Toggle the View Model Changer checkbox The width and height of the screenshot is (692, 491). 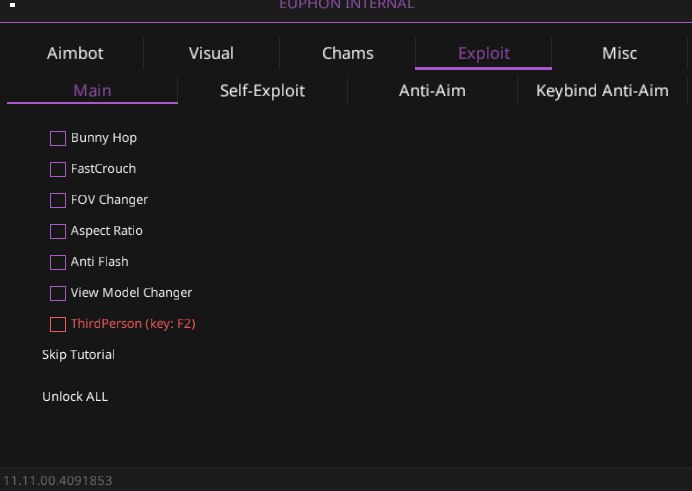tap(58, 293)
